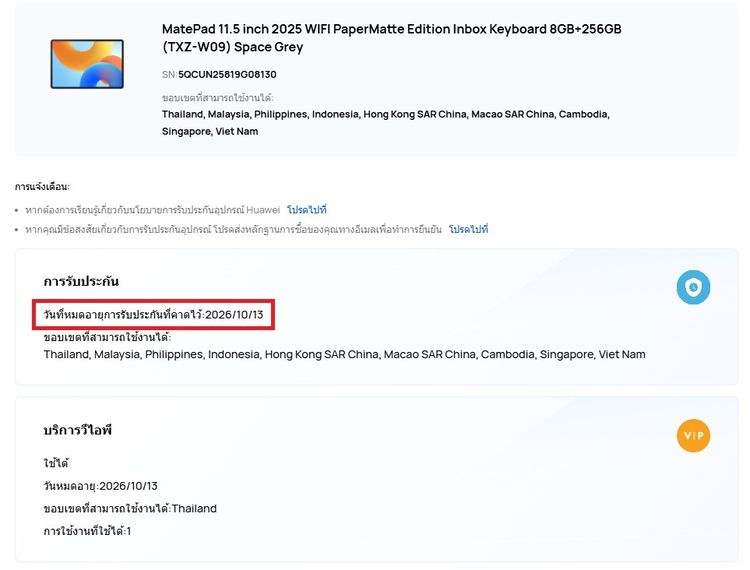The width and height of the screenshot is (750, 570).
Task: Click the VIP expiry date line วันหมดอายุ:2026/10/13
Action: (100, 486)
